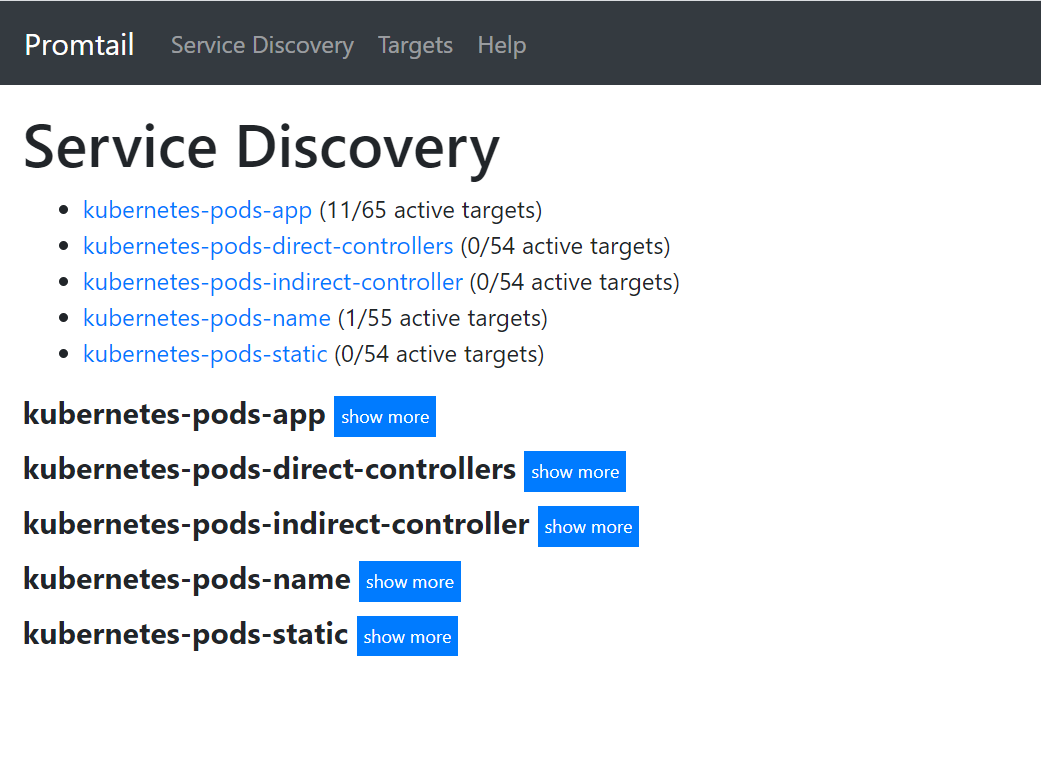This screenshot has height=781, width=1041.
Task: Select "(0/54 active targets)" beside kubernetes-pods-static
Action: click(440, 354)
